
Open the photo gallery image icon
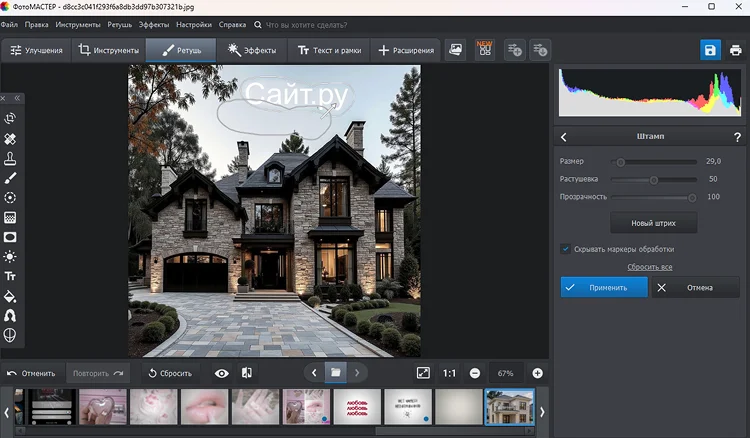[x=455, y=50]
